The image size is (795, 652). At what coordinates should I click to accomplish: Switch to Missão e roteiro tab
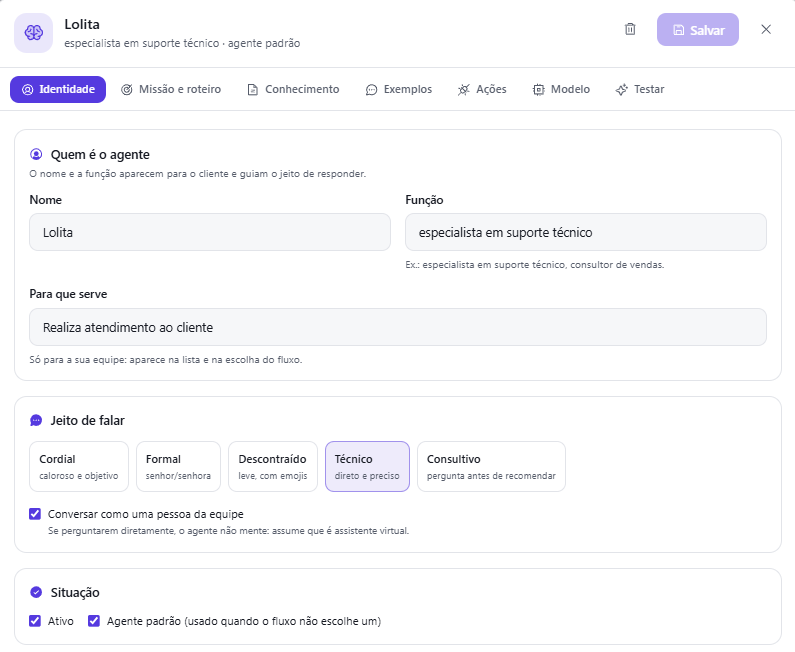(171, 89)
